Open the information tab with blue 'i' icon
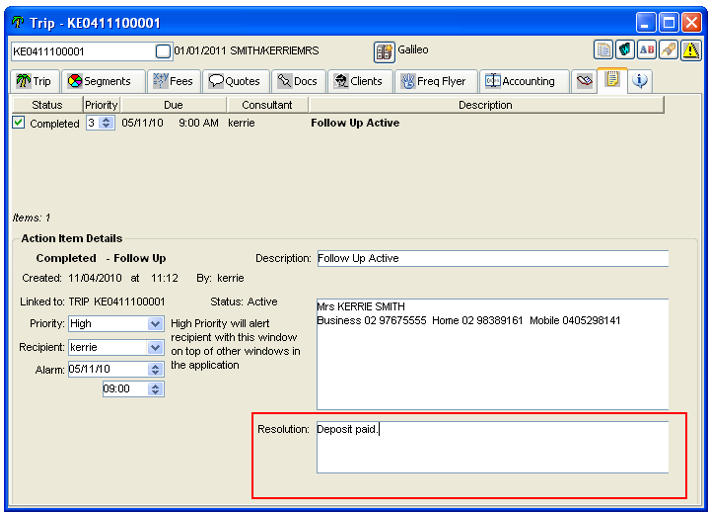The width and height of the screenshot is (714, 518). 640,81
